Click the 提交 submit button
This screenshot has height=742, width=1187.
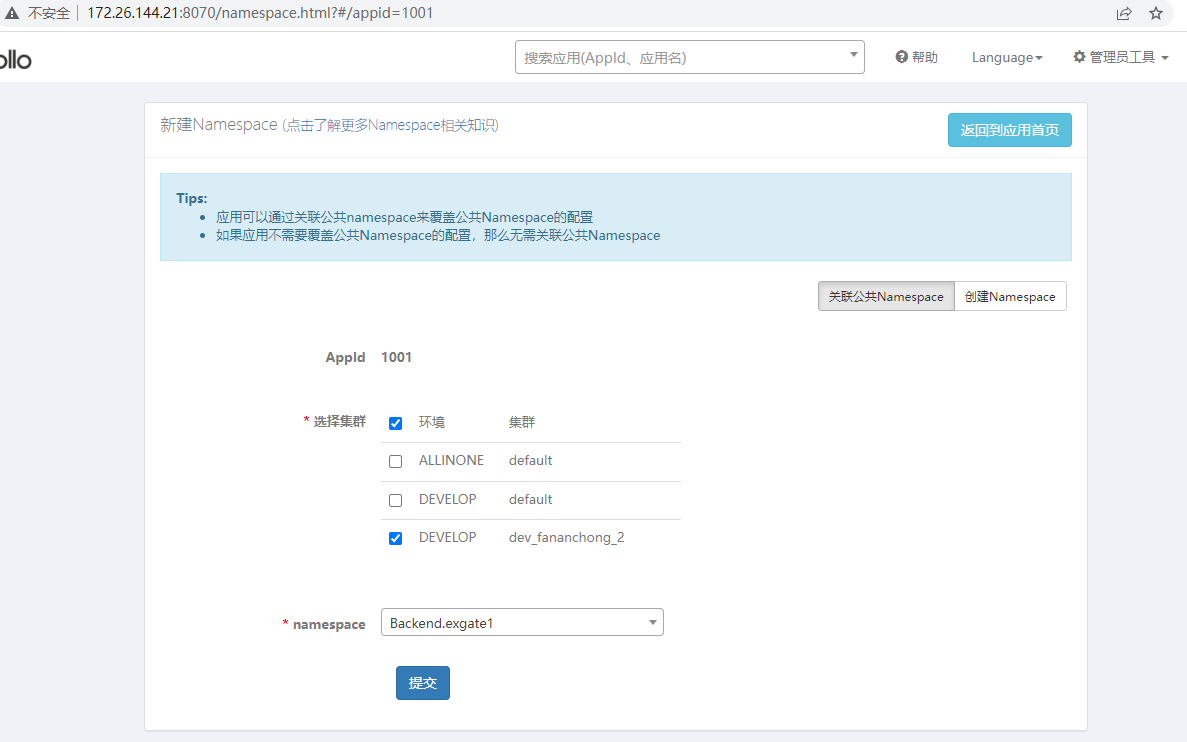422,683
